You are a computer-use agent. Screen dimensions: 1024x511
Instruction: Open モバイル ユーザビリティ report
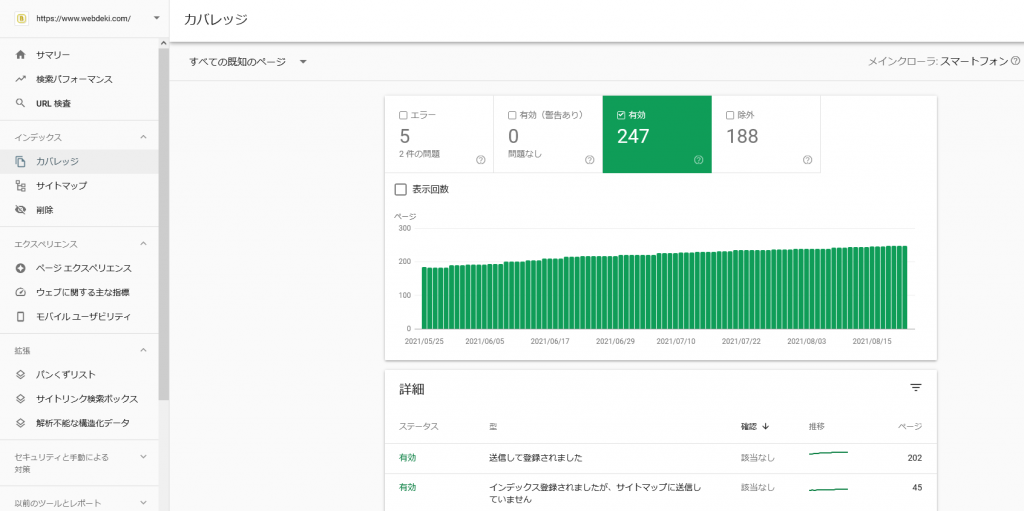click(x=83, y=316)
